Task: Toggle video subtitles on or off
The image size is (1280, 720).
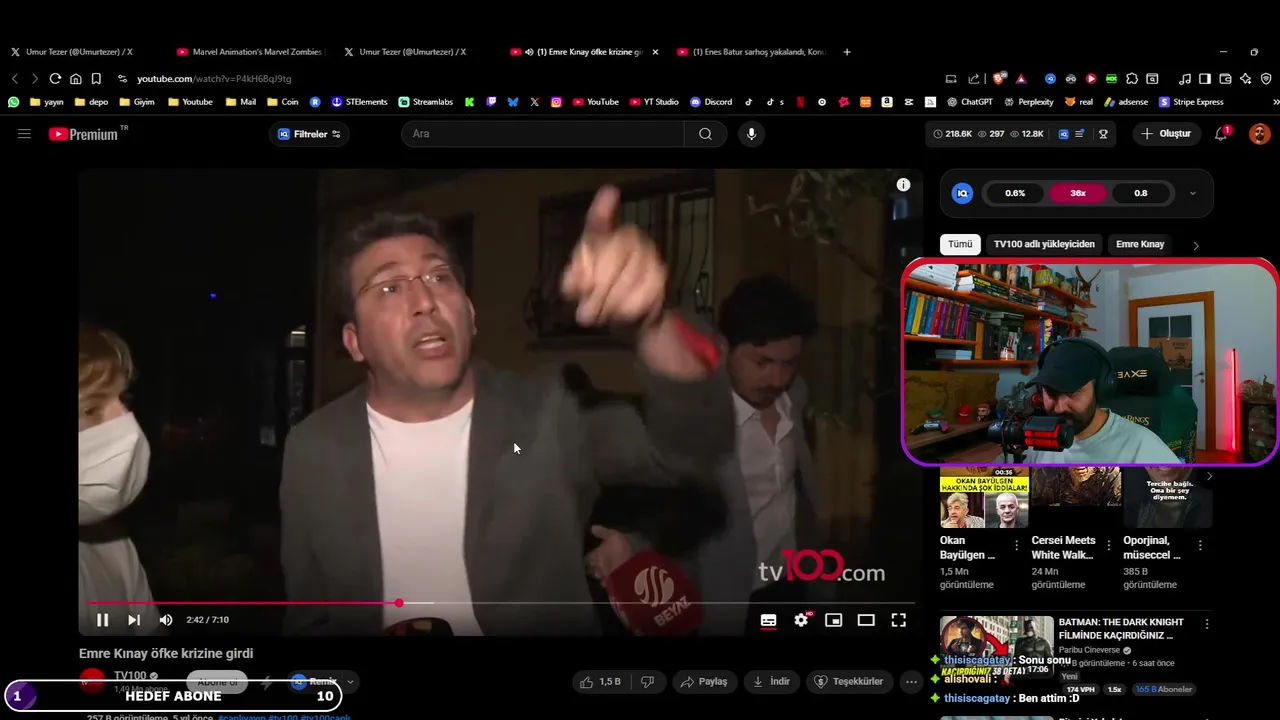Action: pyautogui.click(x=768, y=620)
